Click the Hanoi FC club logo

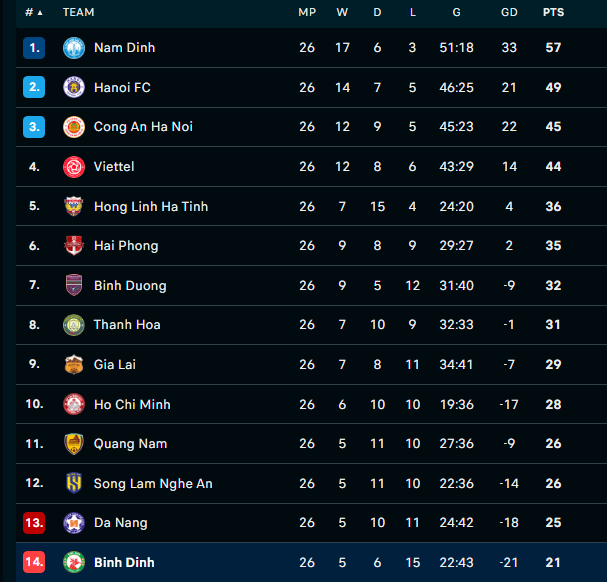pos(74,87)
